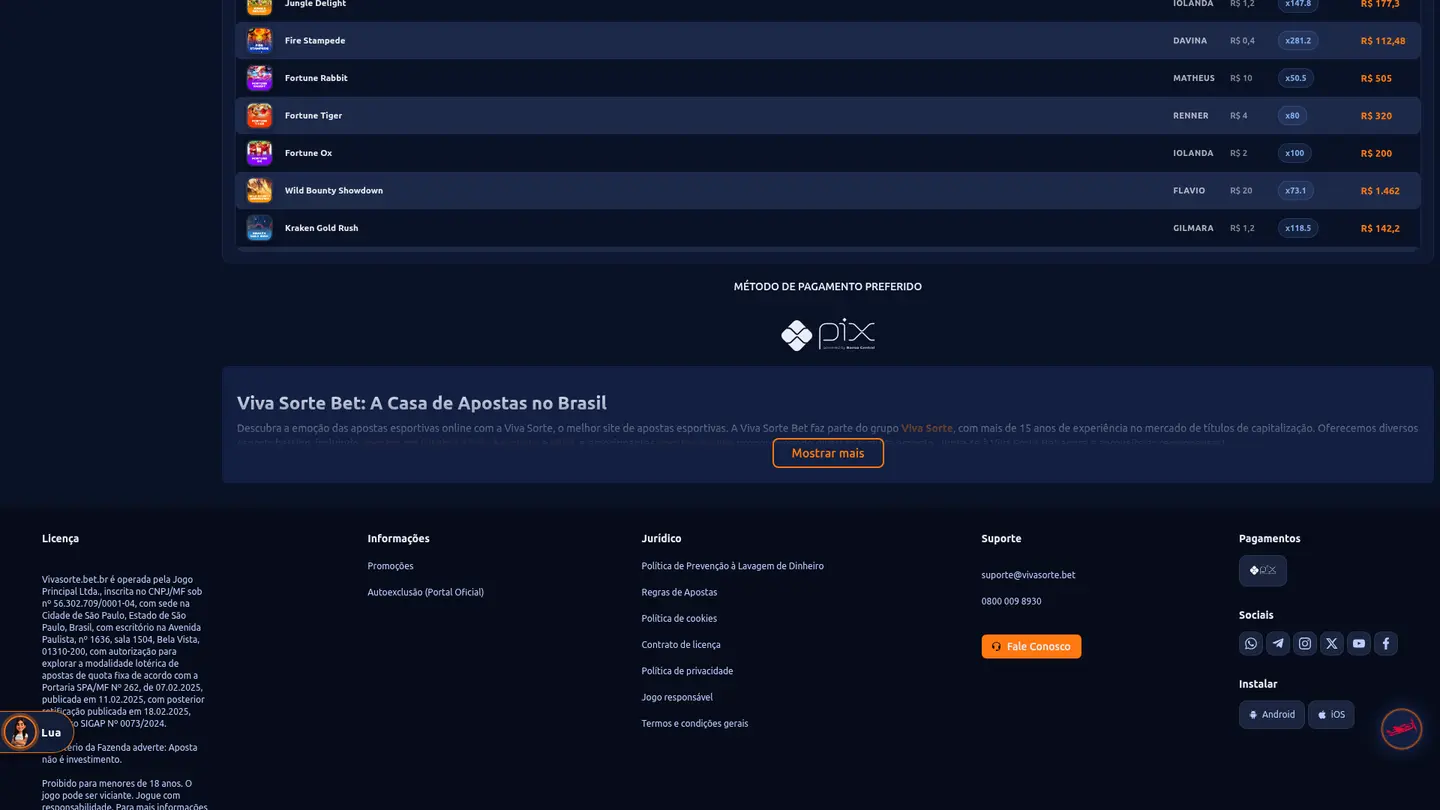This screenshot has width=1440, height=810.
Task: Install the Android app
Action: (x=1272, y=714)
